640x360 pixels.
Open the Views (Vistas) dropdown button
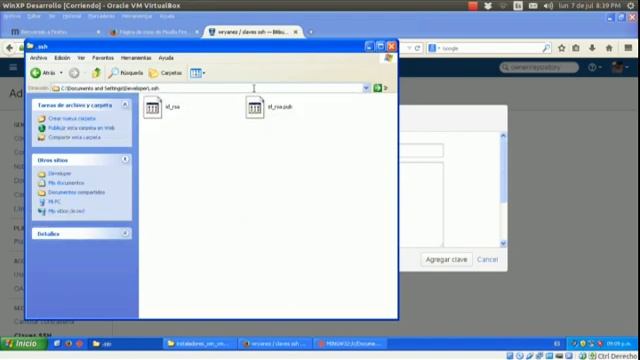coord(198,73)
